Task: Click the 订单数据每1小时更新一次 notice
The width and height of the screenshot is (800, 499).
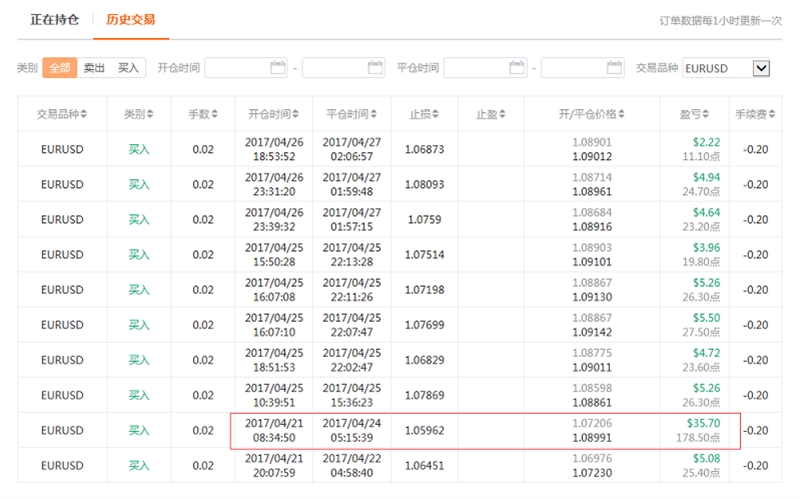Action: coord(720,21)
